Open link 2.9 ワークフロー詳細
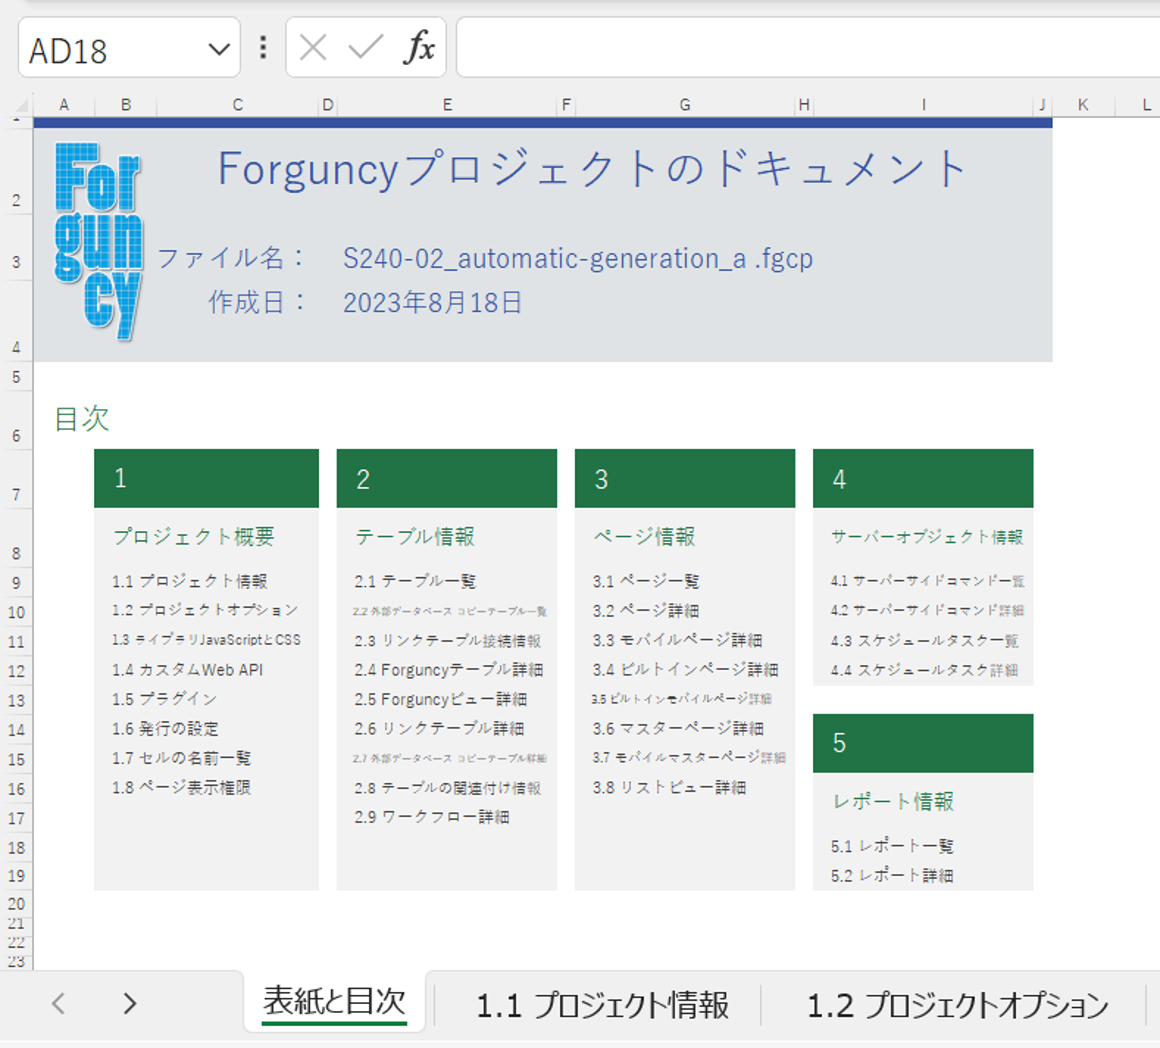Image resolution: width=1160 pixels, height=1048 pixels. pyautogui.click(x=431, y=817)
